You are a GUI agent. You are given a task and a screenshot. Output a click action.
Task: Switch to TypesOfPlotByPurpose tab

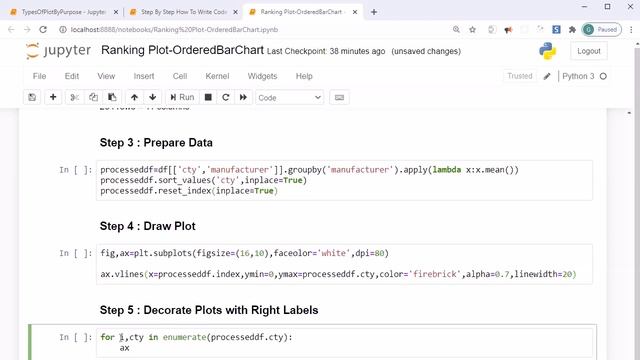pos(63,12)
